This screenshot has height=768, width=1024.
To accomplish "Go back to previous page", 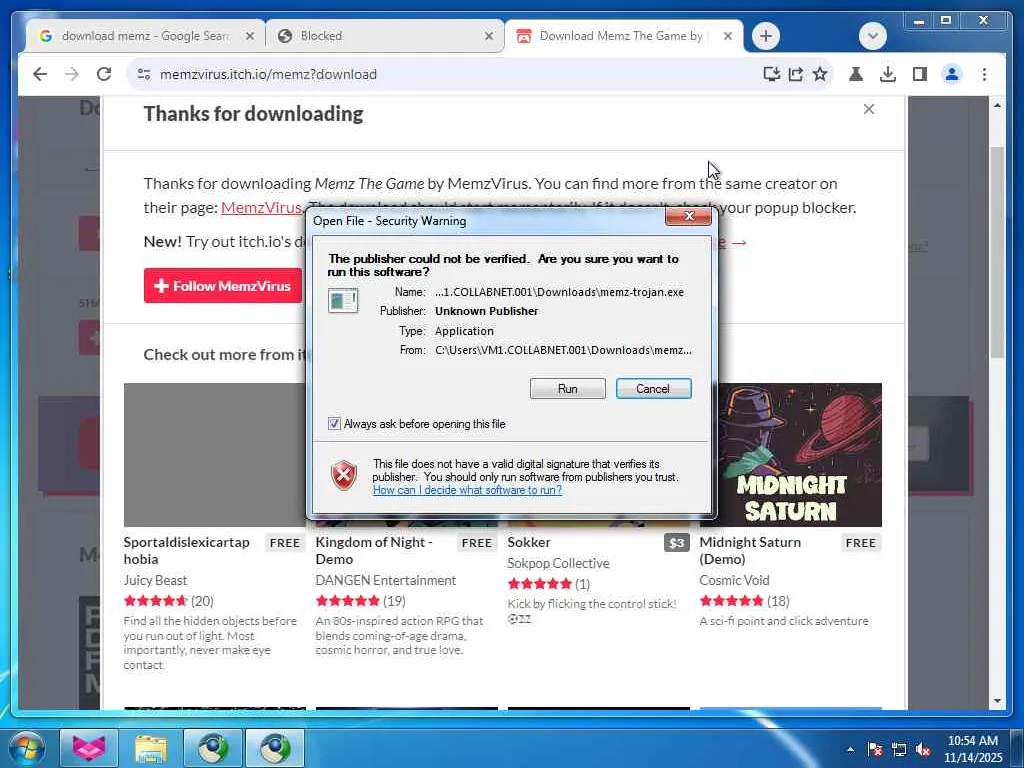I will [40, 74].
